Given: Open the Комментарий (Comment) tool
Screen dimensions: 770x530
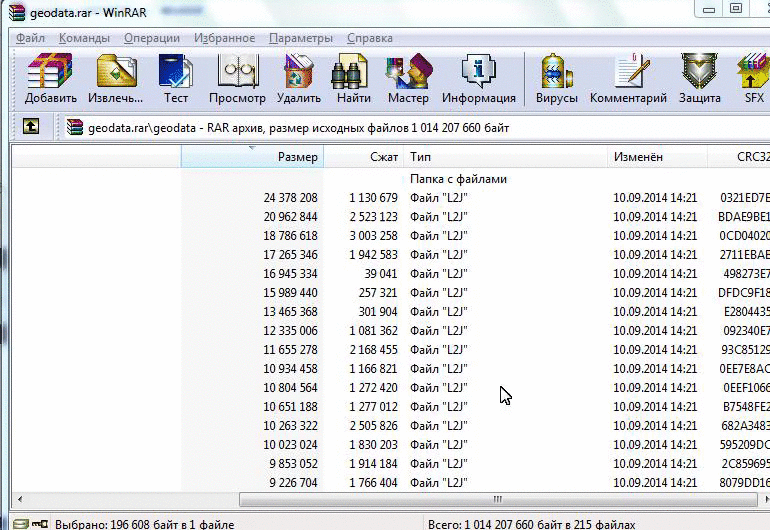Looking at the screenshot, I should 628,79.
